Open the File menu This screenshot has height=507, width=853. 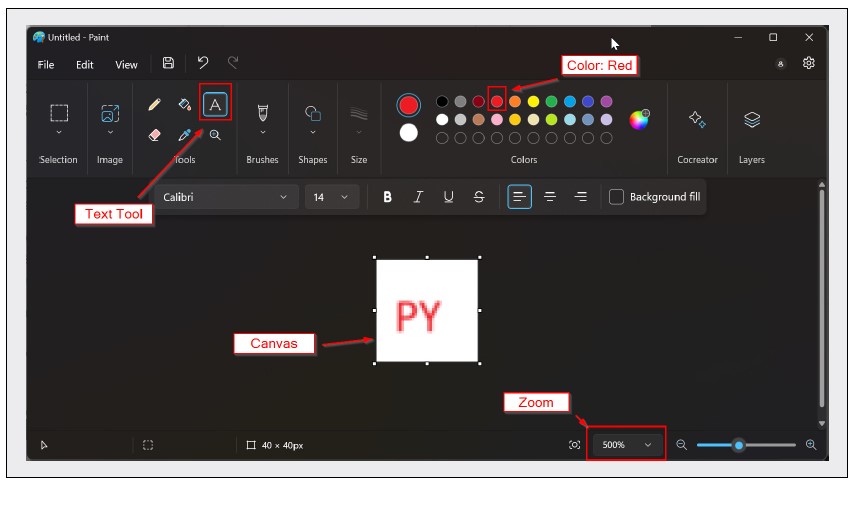[46, 65]
